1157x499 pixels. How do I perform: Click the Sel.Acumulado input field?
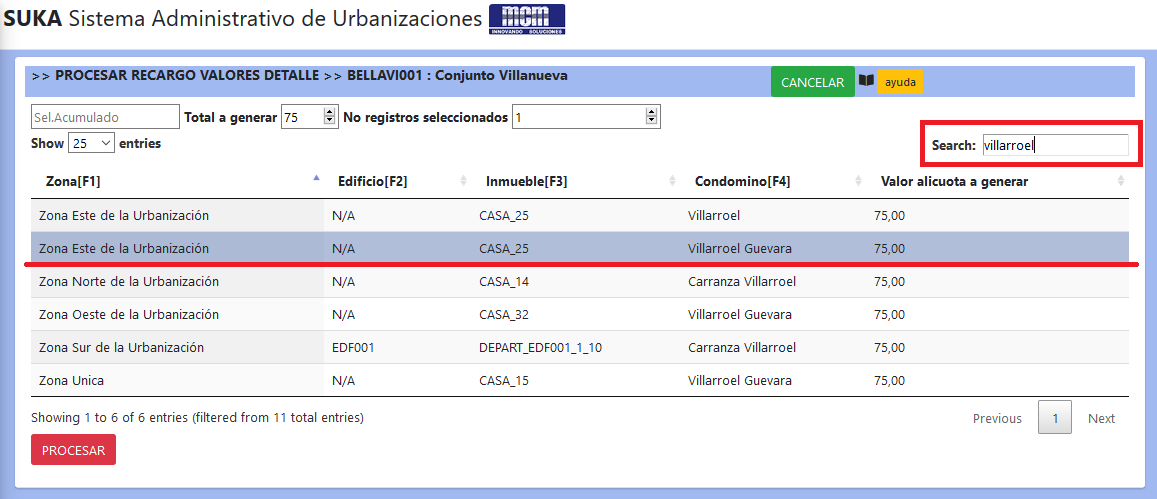tap(106, 117)
